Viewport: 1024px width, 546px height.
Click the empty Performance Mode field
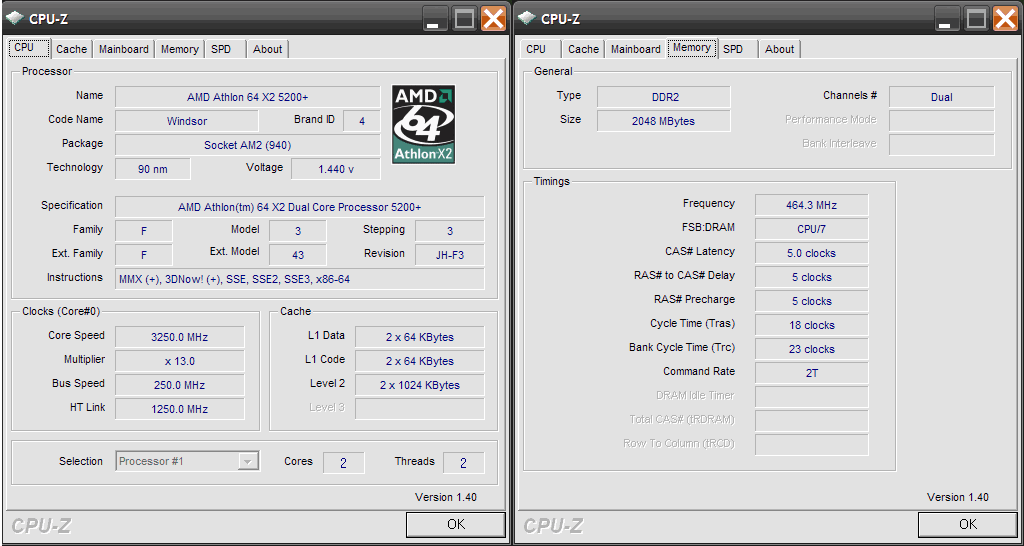[942, 121]
